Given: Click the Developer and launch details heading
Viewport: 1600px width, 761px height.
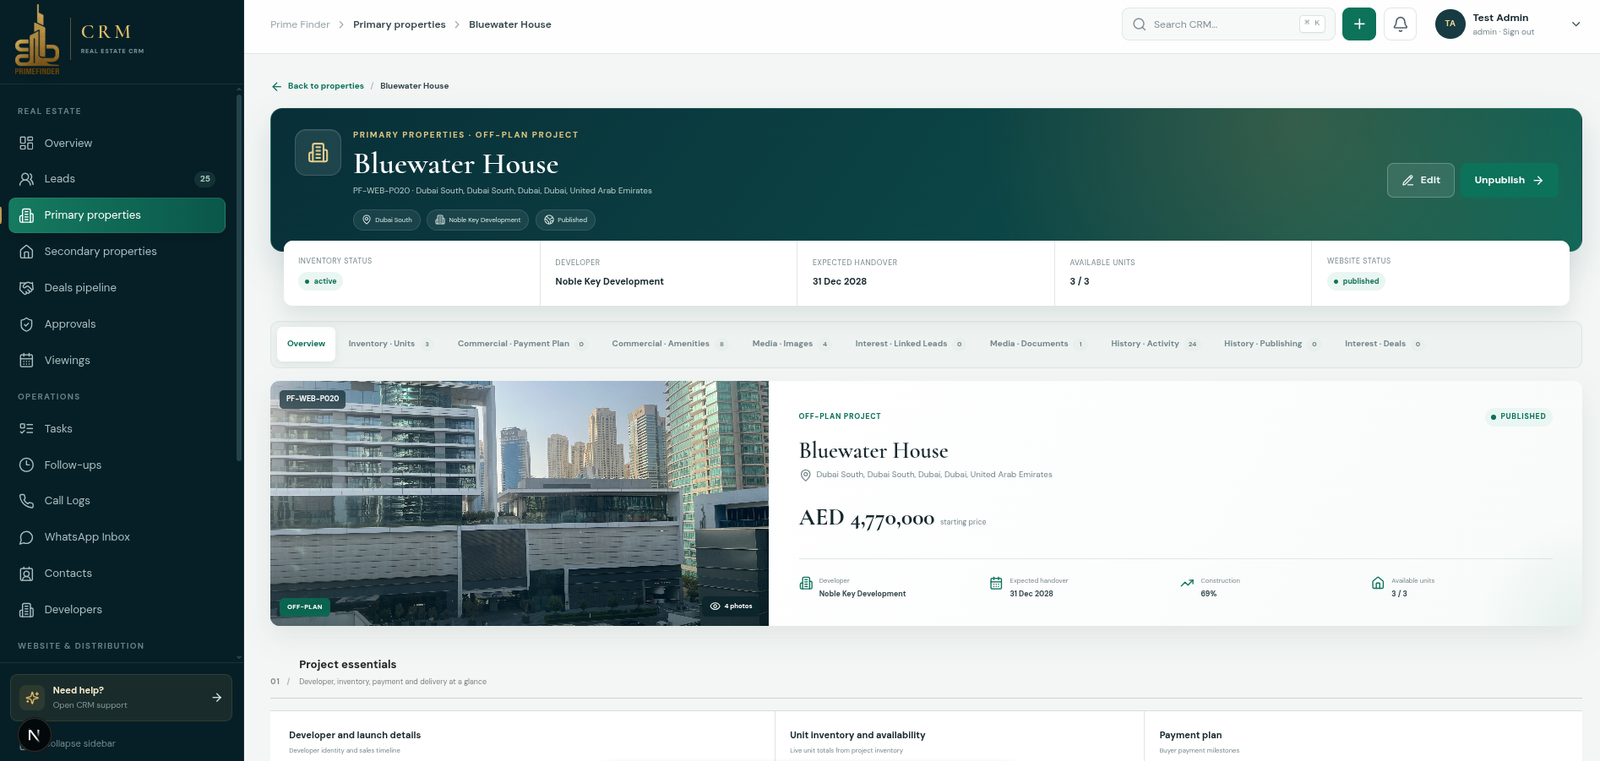Looking at the screenshot, I should click(355, 735).
